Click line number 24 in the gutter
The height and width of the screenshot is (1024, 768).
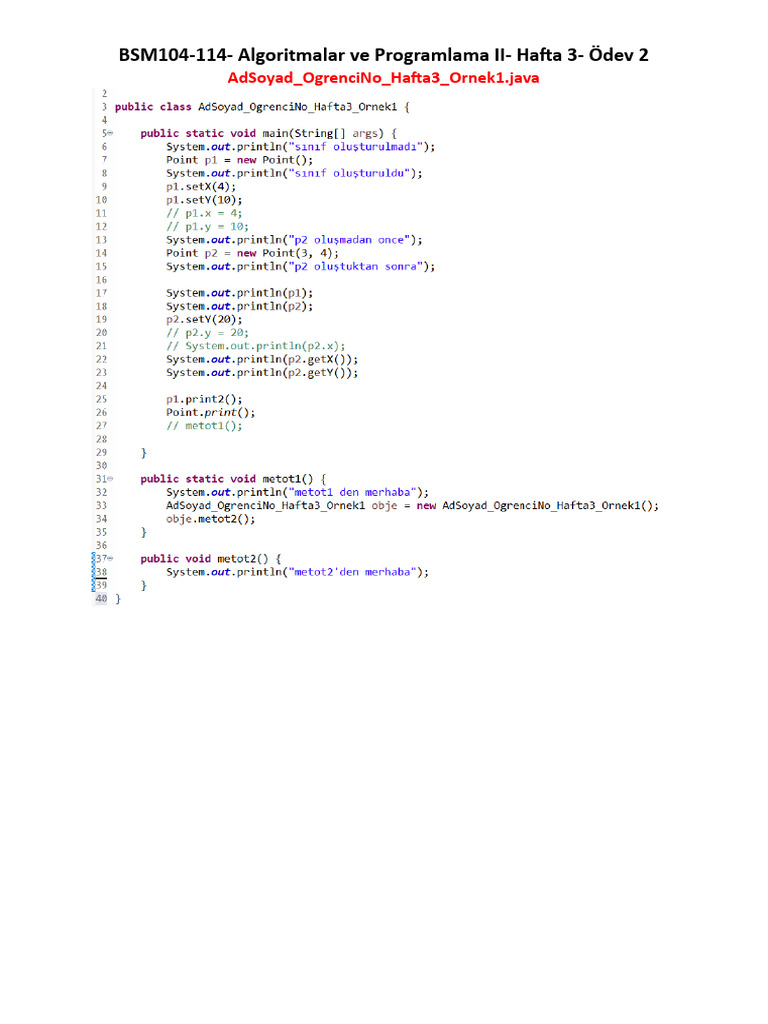point(101,386)
